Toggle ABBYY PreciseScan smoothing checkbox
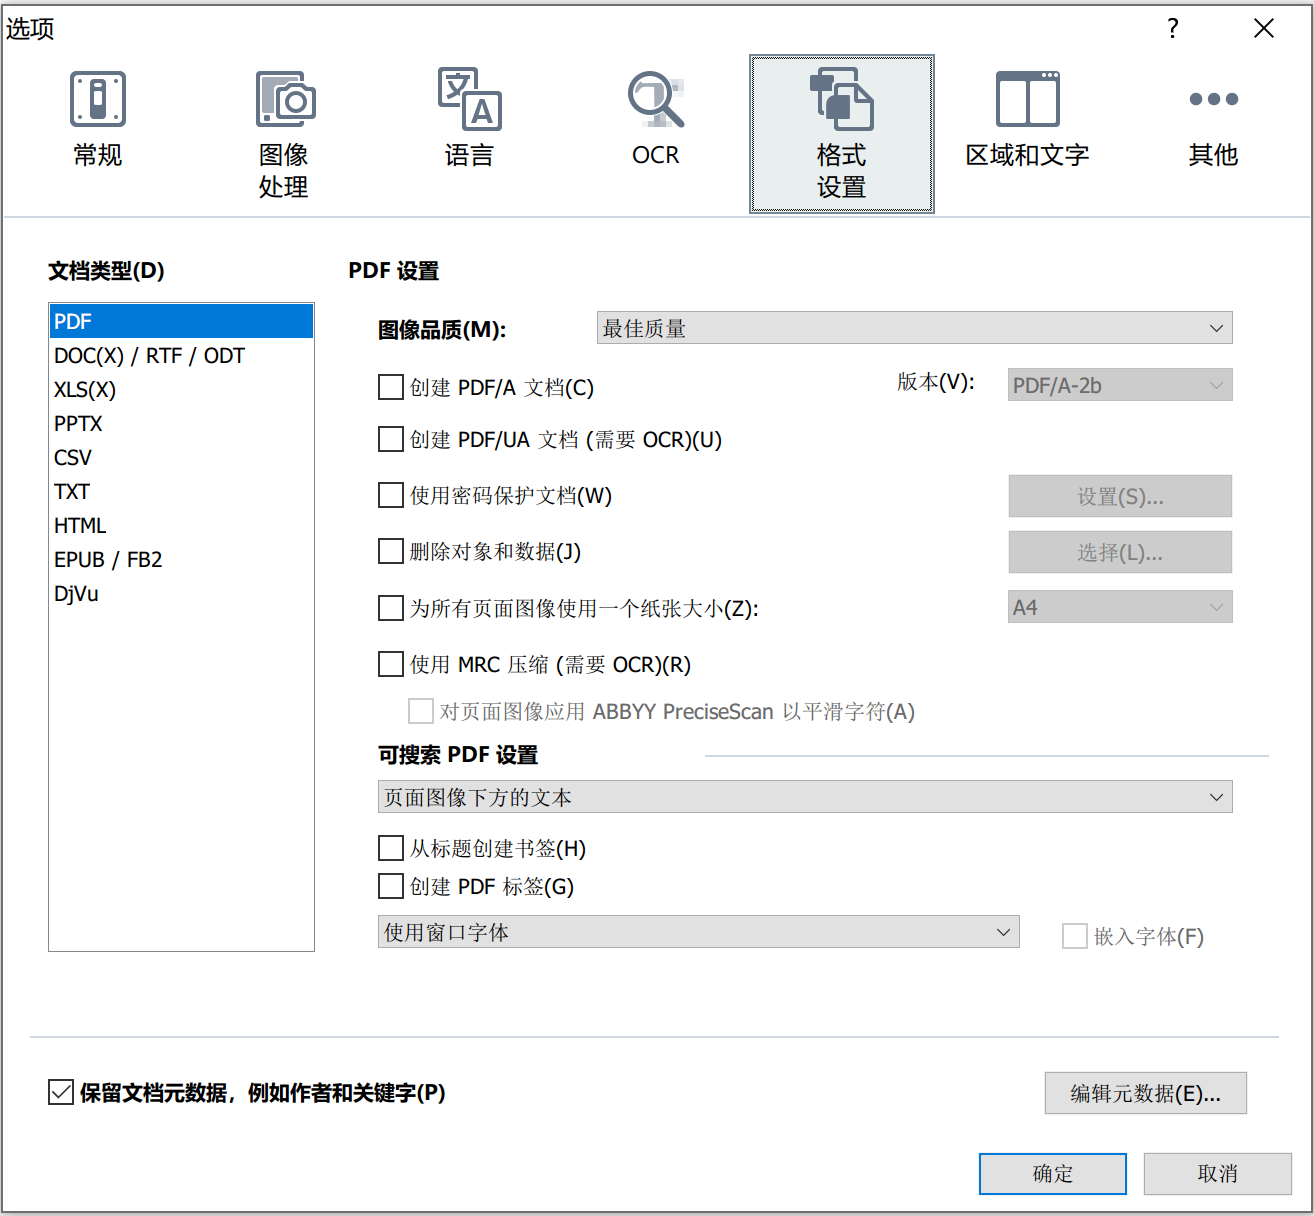1314x1216 pixels. [421, 711]
